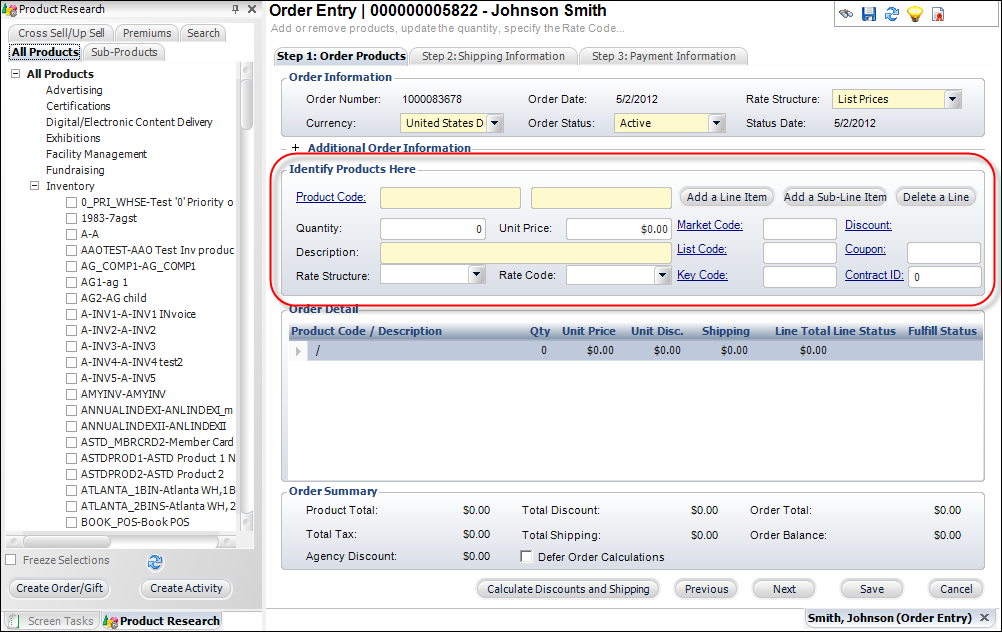The image size is (1002, 632).
Task: Enable the Freeze Selections checkbox
Action: coord(11,560)
